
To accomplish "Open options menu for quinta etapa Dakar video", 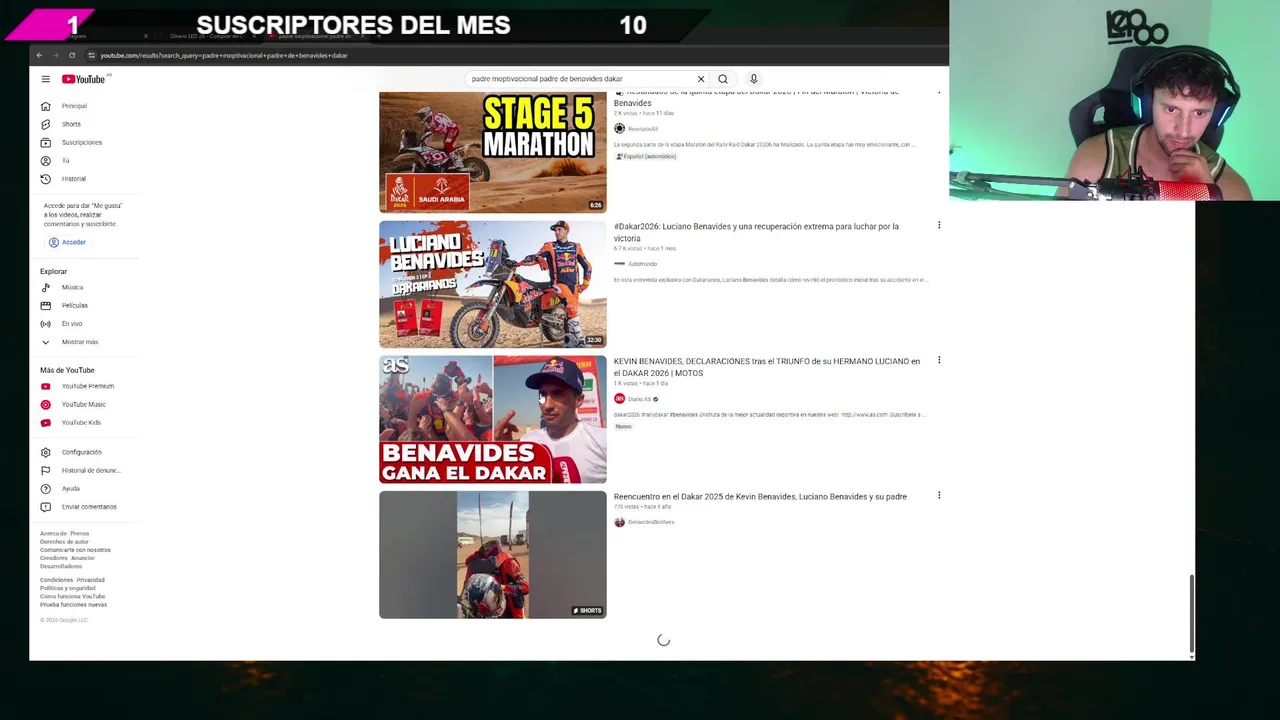I will click(x=939, y=93).
